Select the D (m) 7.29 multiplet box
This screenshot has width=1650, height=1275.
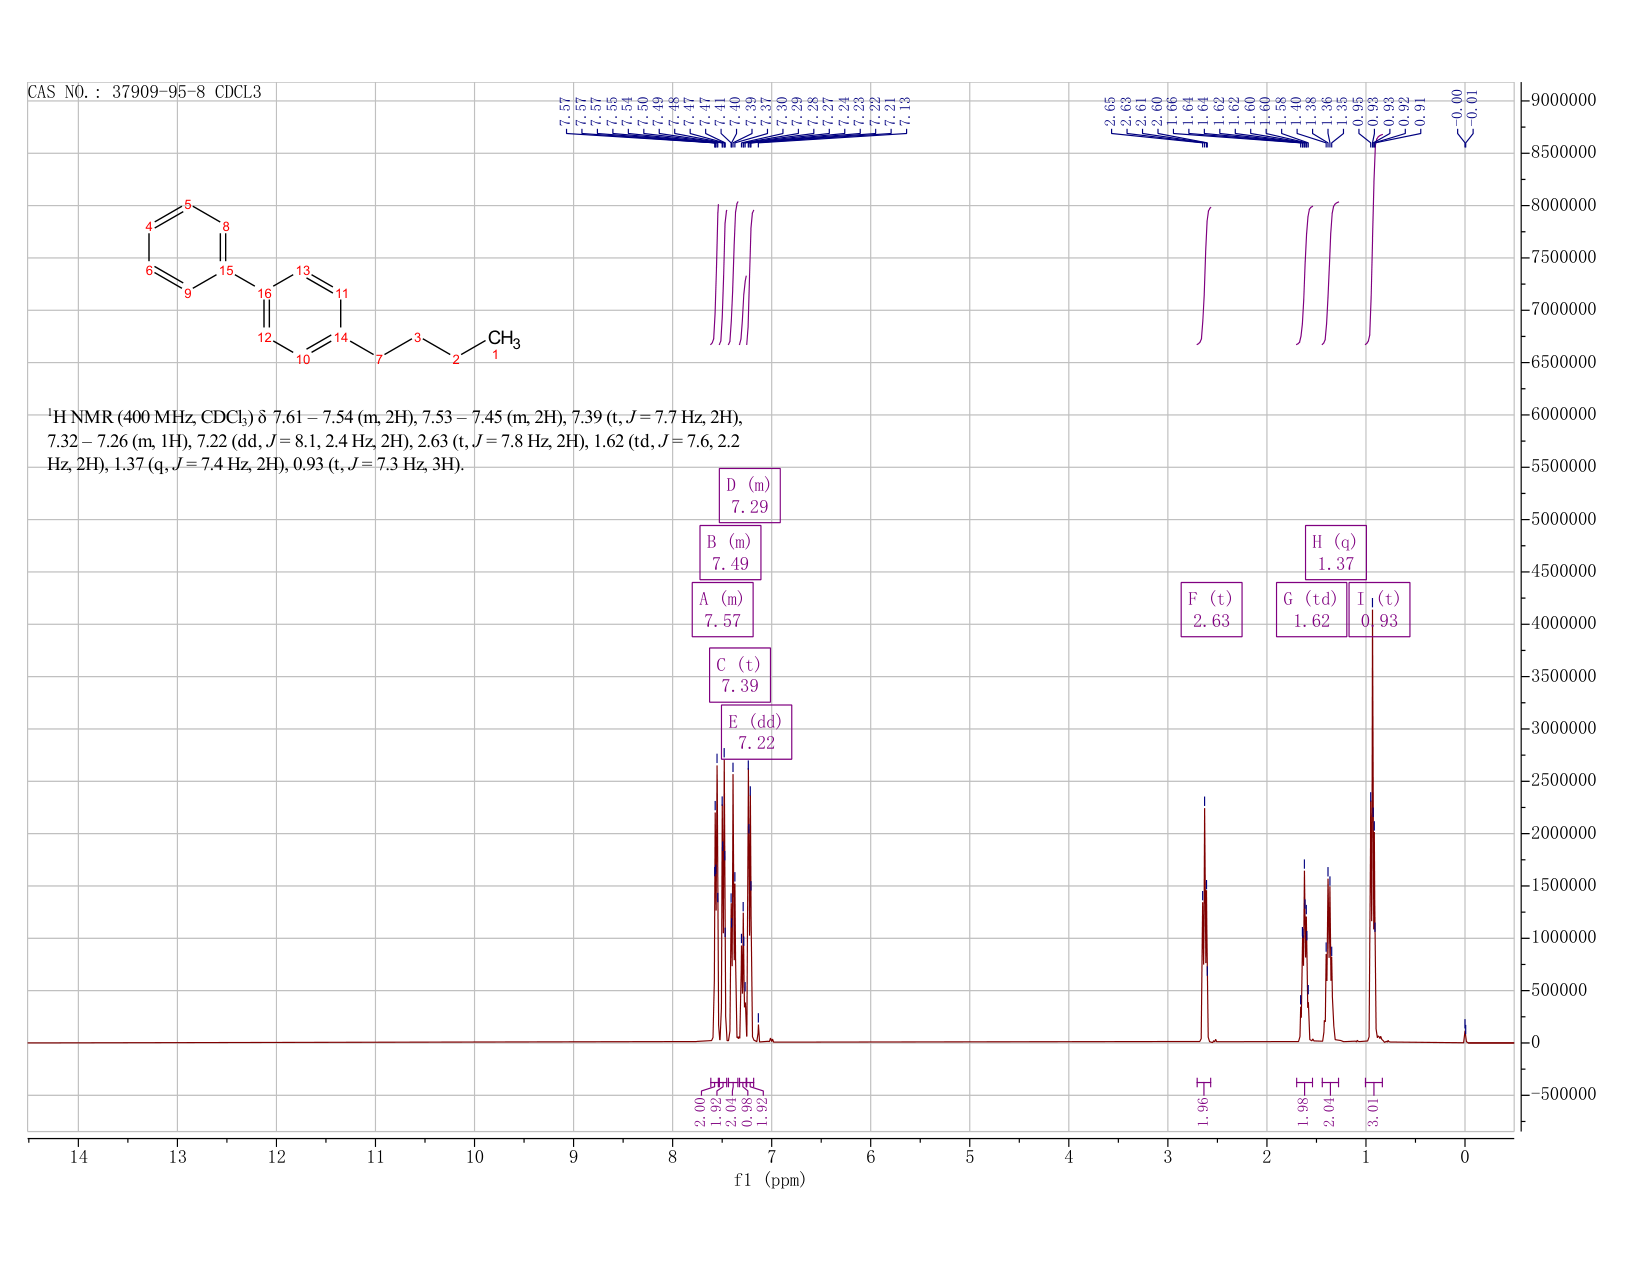point(749,496)
